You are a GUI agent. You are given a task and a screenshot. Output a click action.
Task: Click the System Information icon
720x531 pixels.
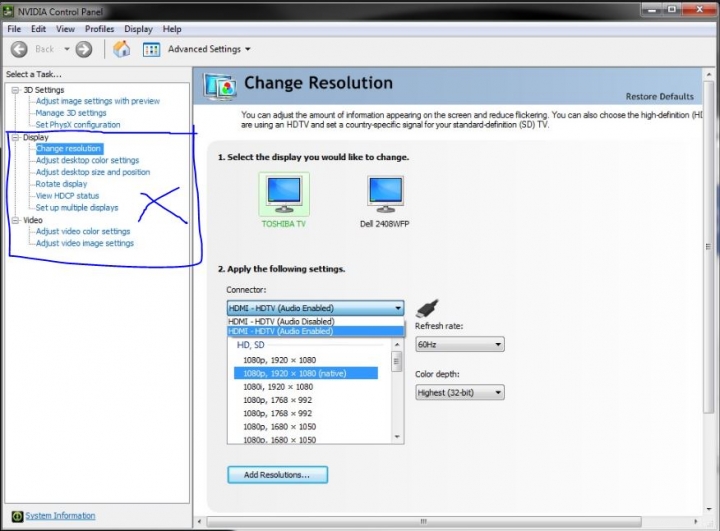[17, 516]
